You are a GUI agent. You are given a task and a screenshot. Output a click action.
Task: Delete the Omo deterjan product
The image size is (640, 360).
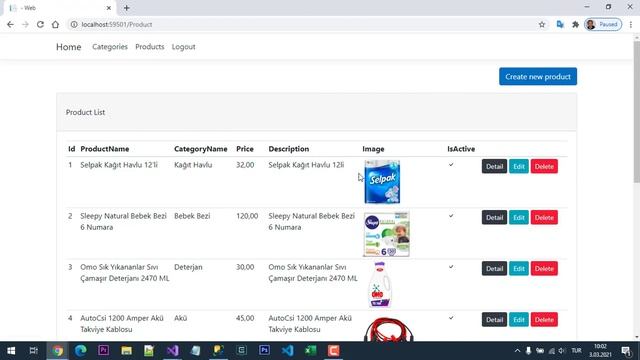click(x=544, y=269)
